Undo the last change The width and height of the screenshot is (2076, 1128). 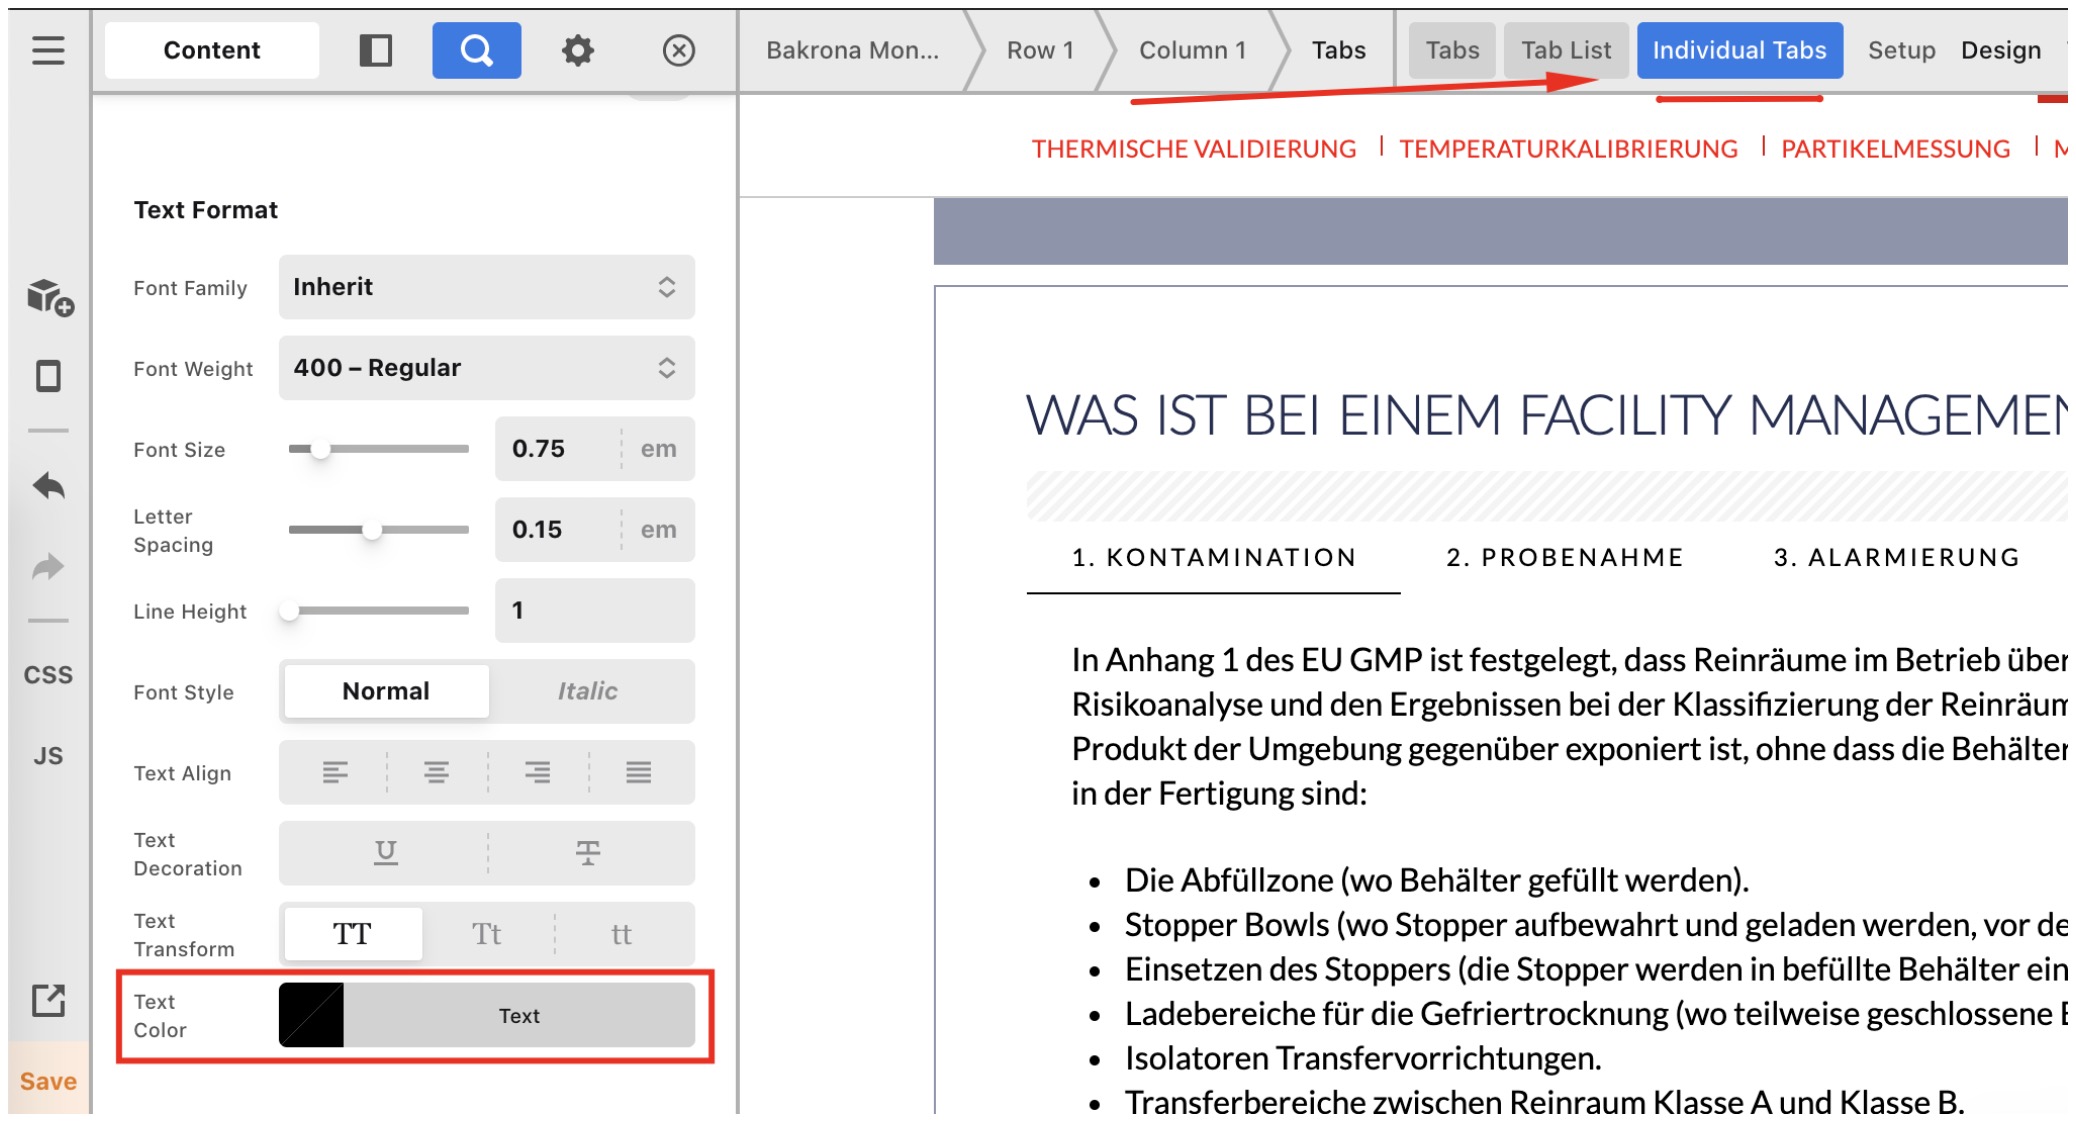pos(48,487)
